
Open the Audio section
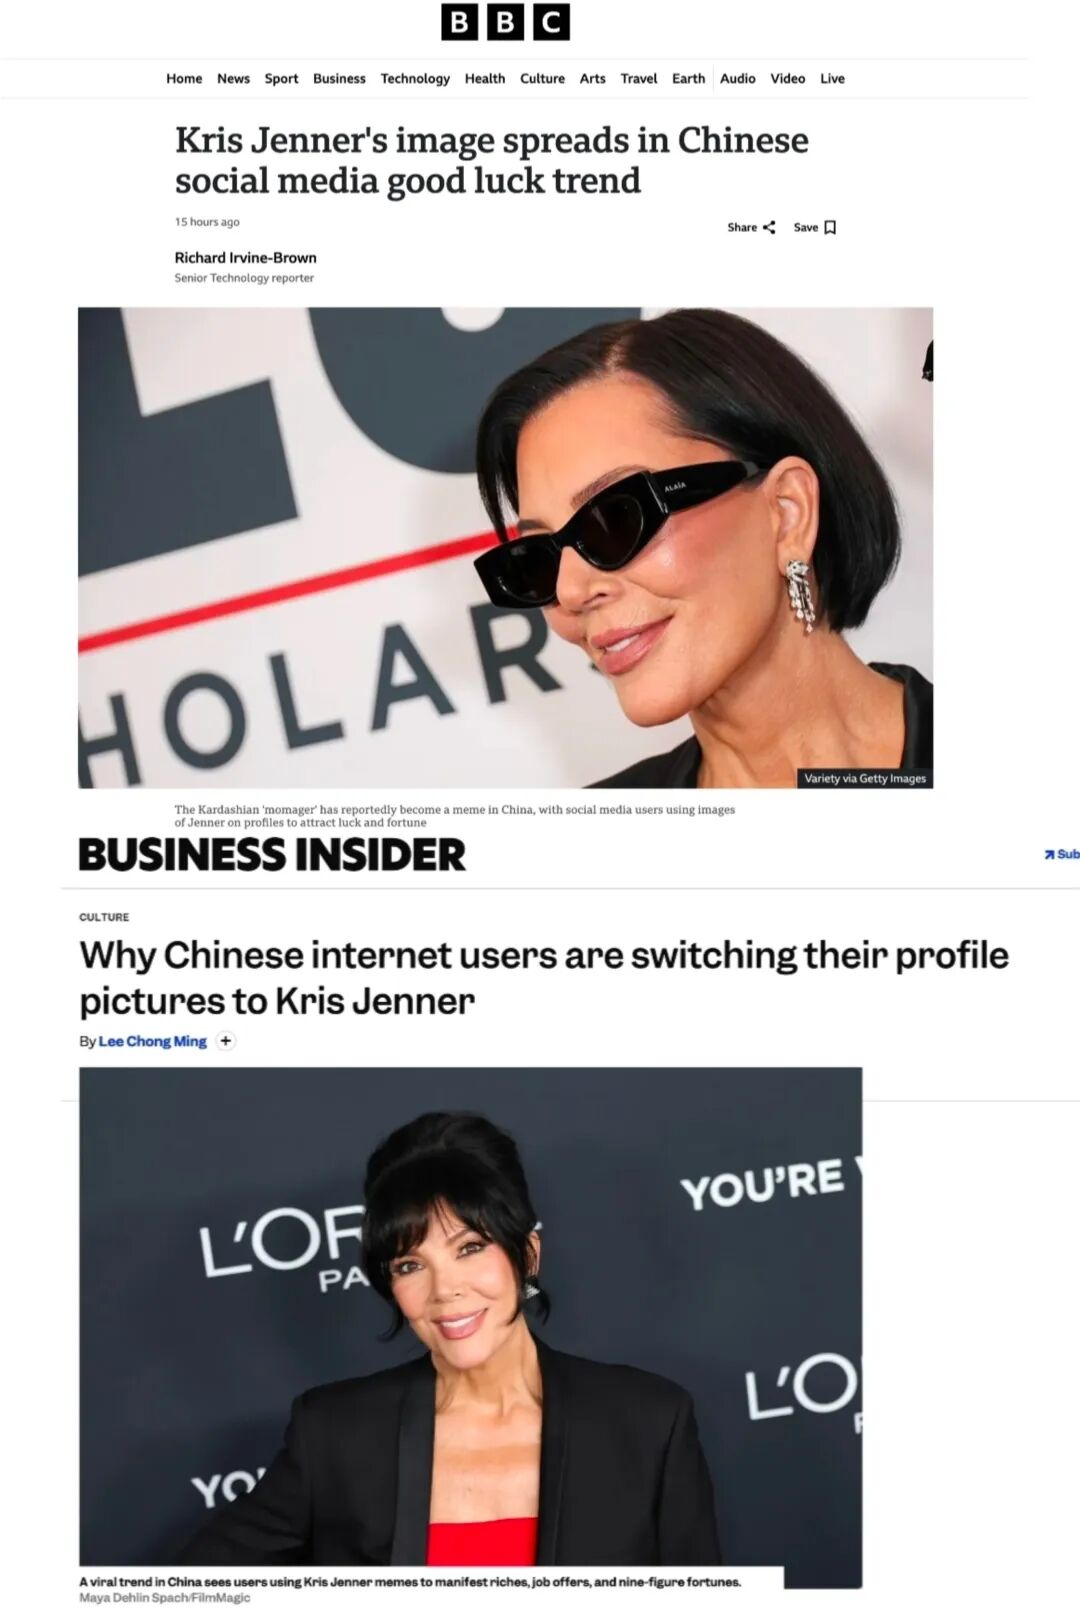point(738,78)
